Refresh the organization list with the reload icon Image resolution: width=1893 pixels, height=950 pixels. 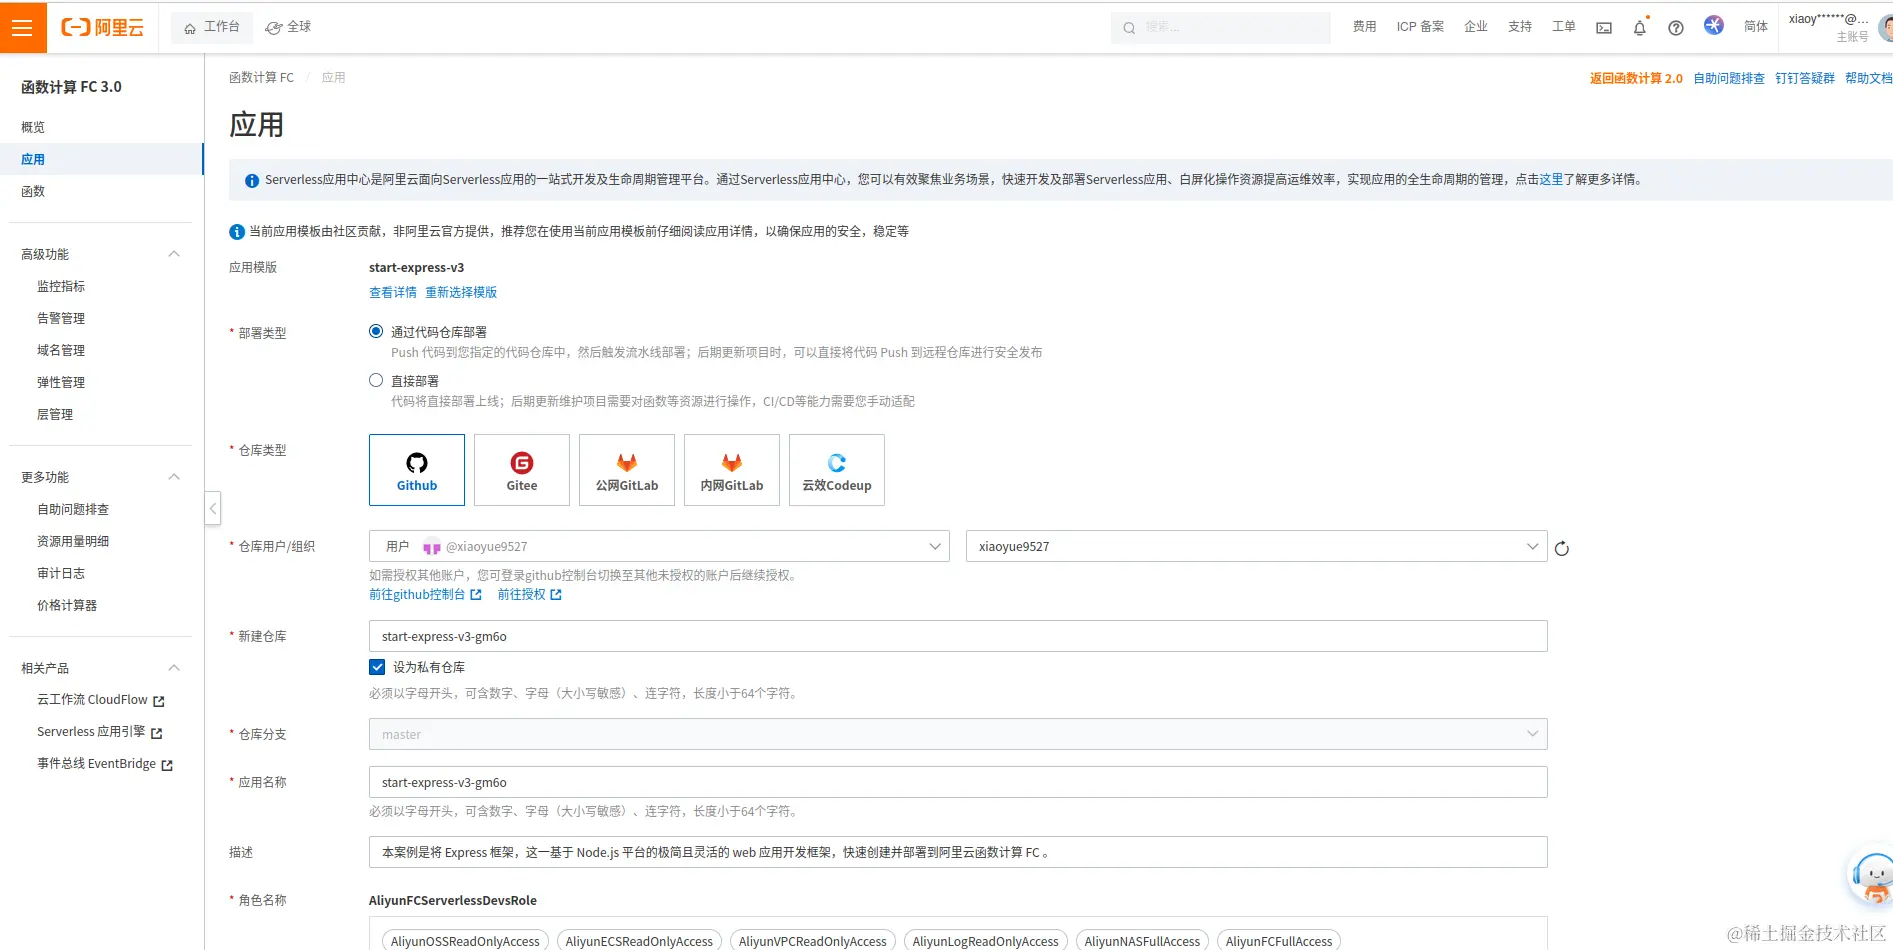pyautogui.click(x=1562, y=547)
